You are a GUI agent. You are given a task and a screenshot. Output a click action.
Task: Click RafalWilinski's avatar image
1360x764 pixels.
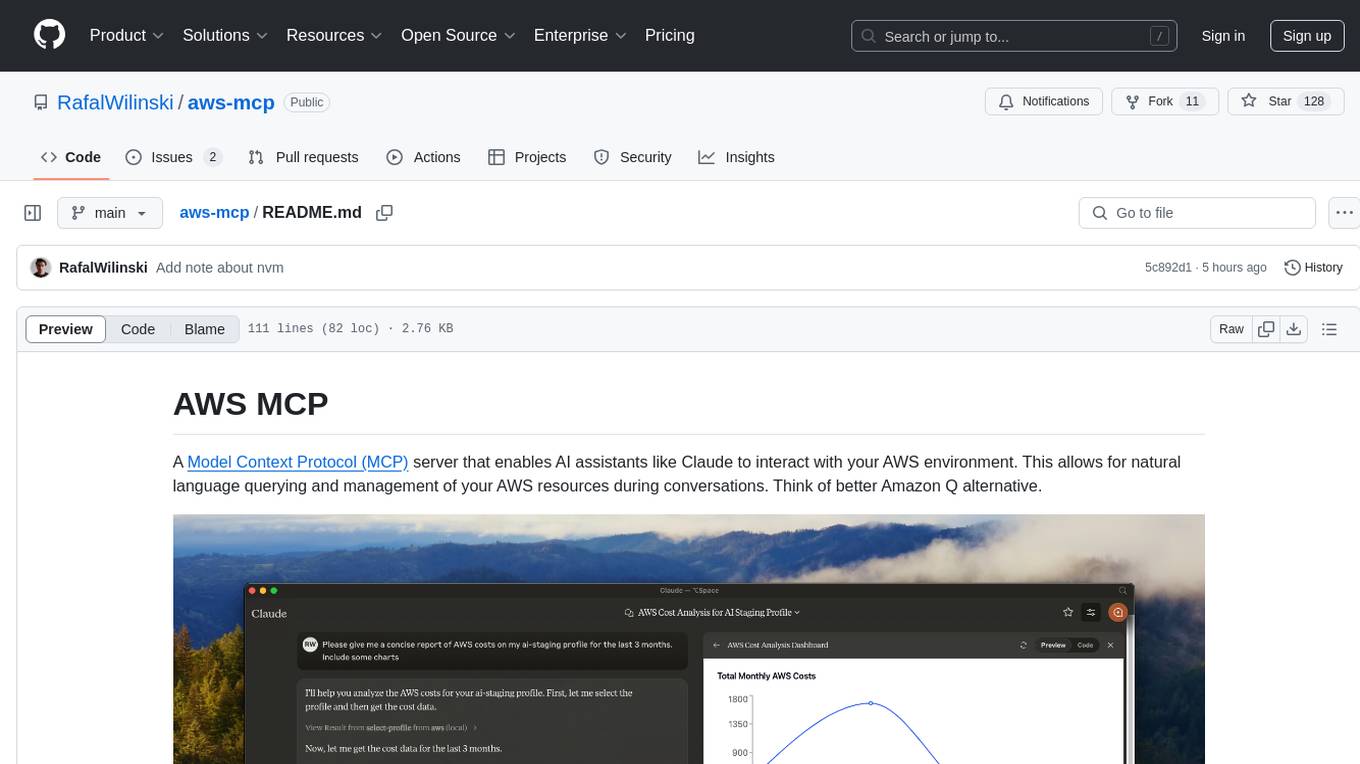click(41, 268)
